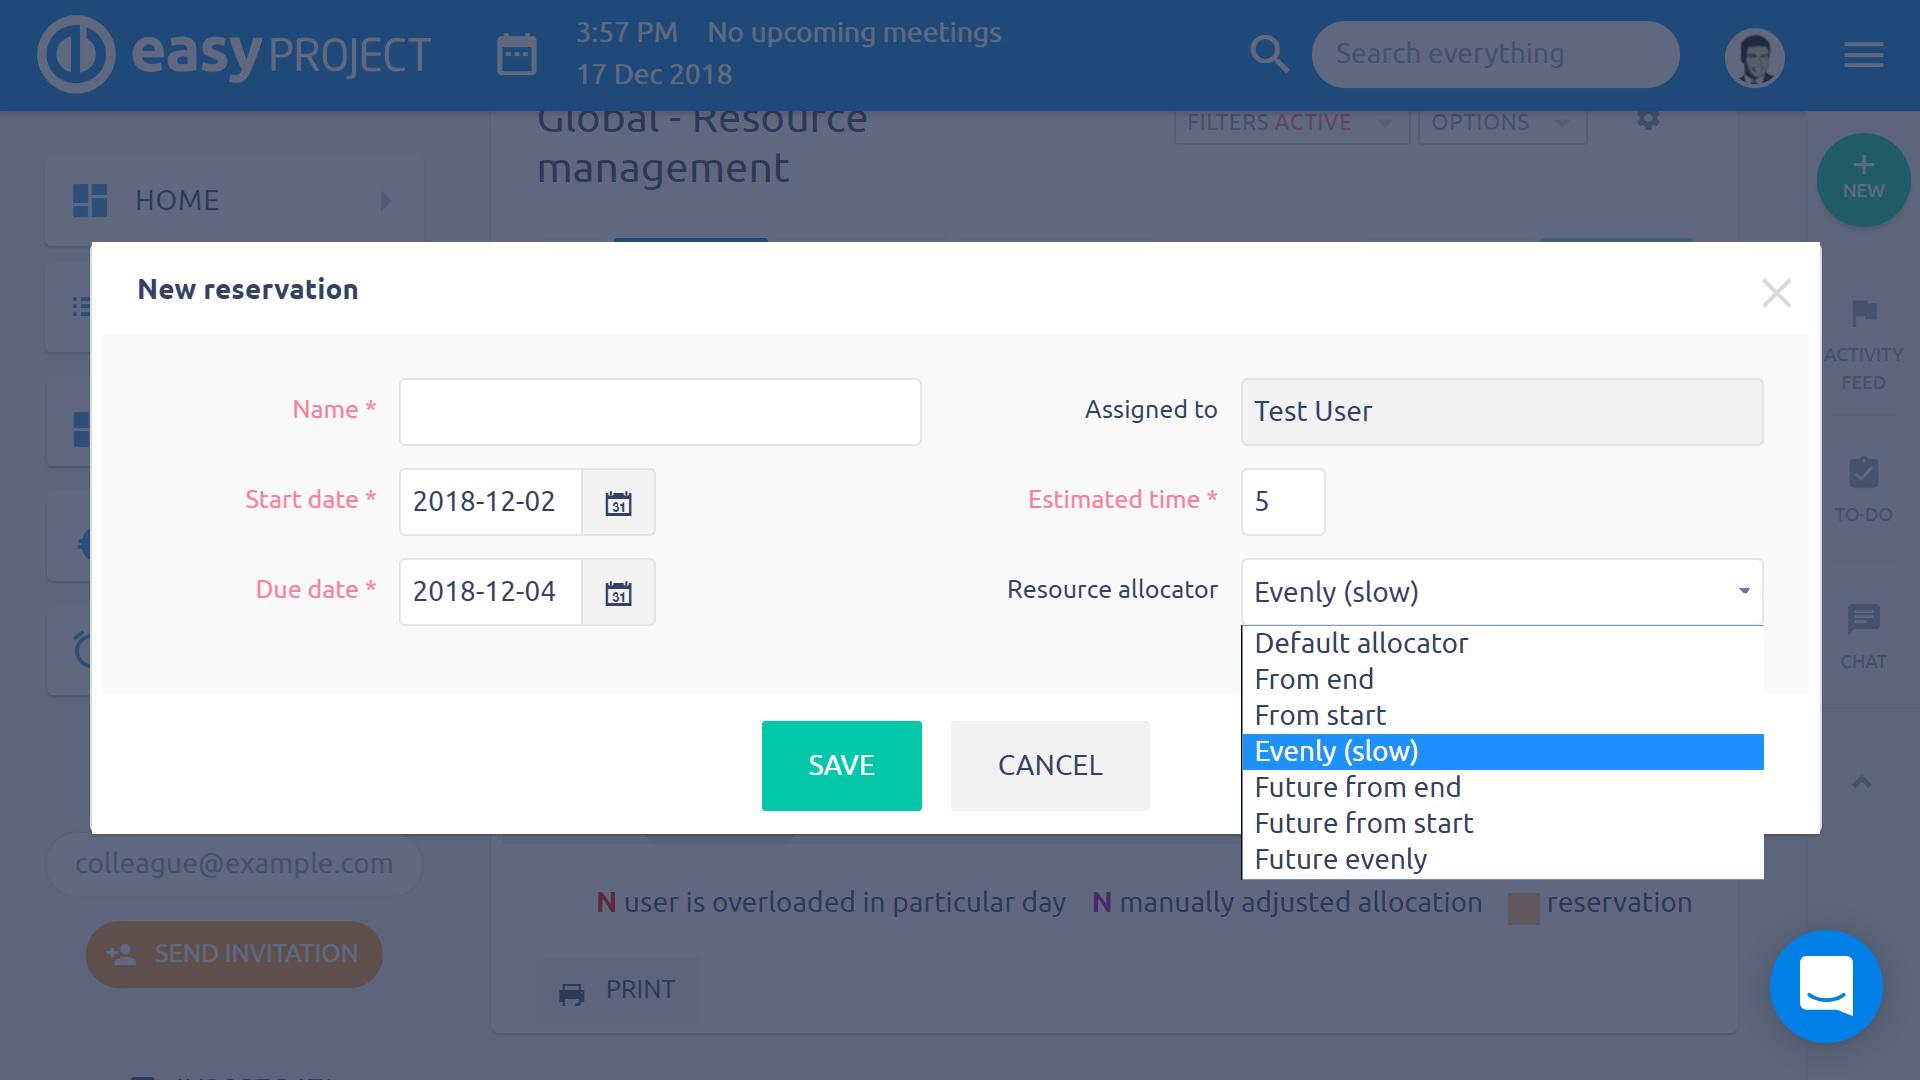Select Future evenly option

tap(1340, 859)
